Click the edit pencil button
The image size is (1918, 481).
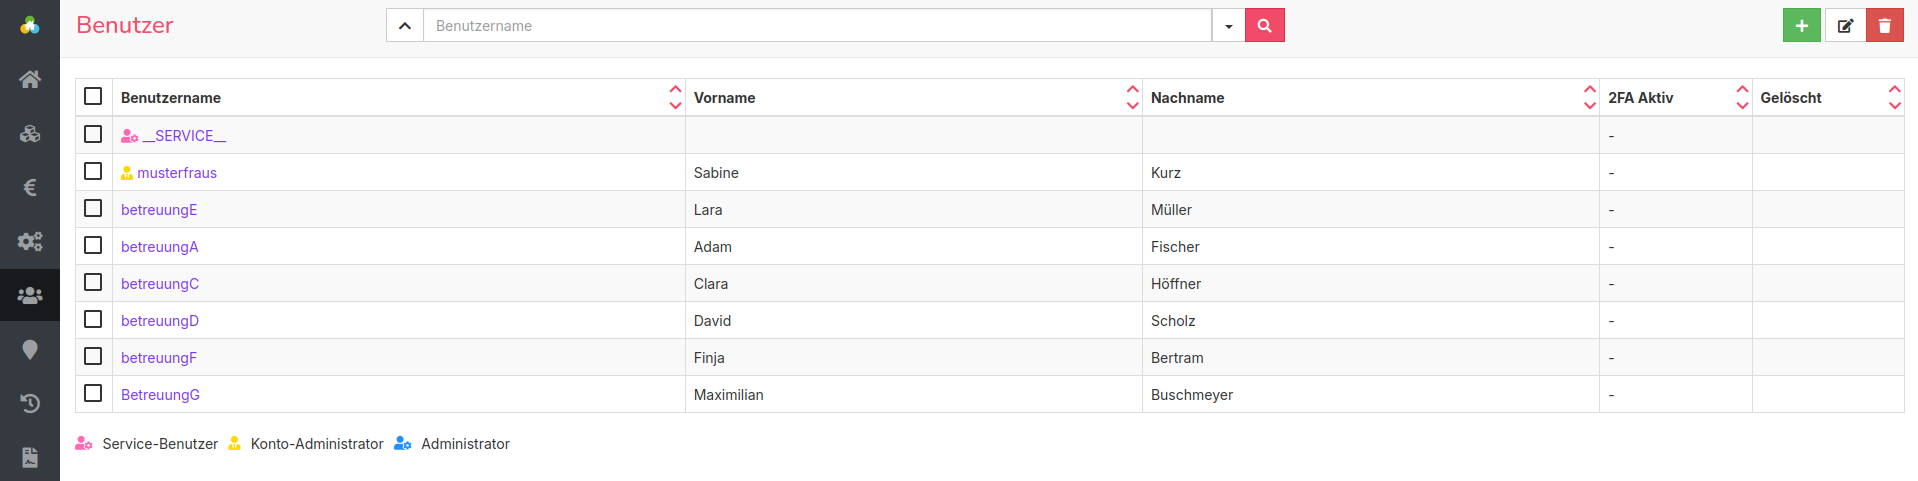click(x=1845, y=25)
